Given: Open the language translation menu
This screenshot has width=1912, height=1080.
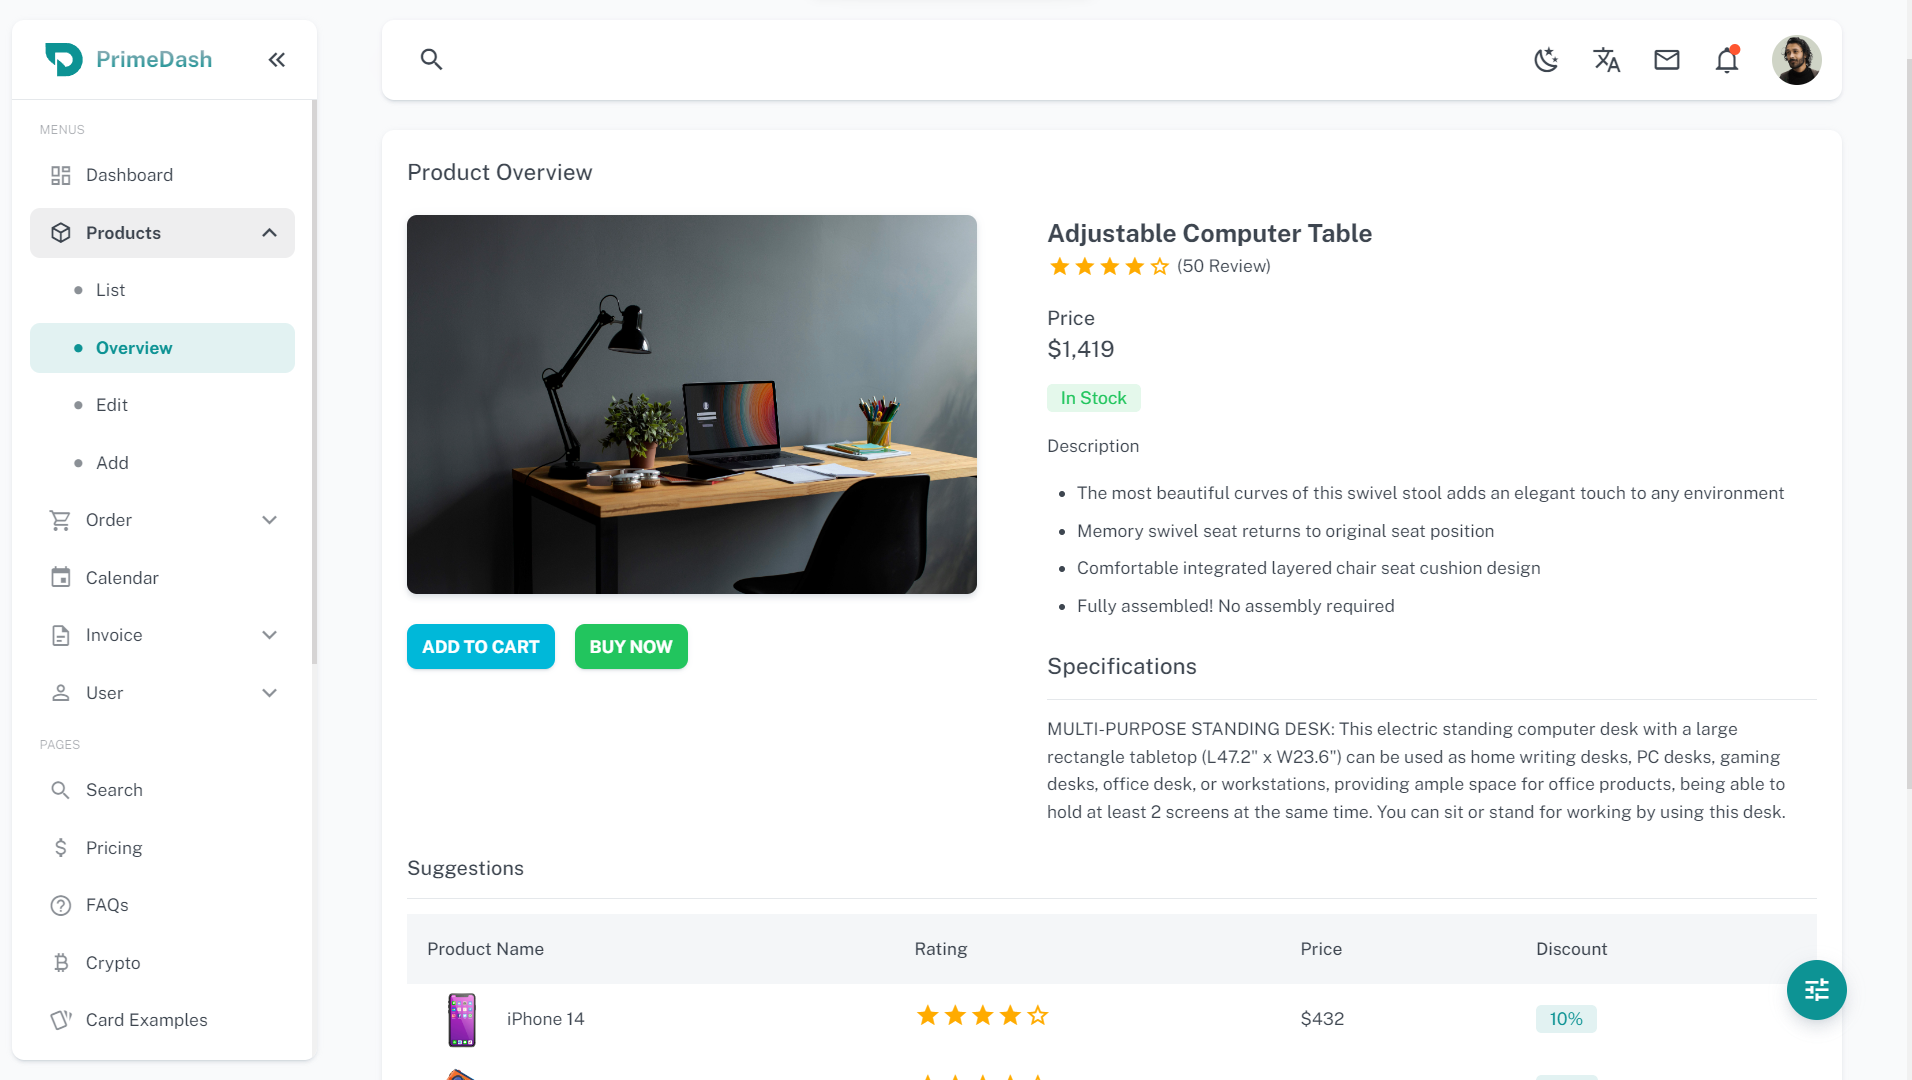Looking at the screenshot, I should tap(1606, 60).
